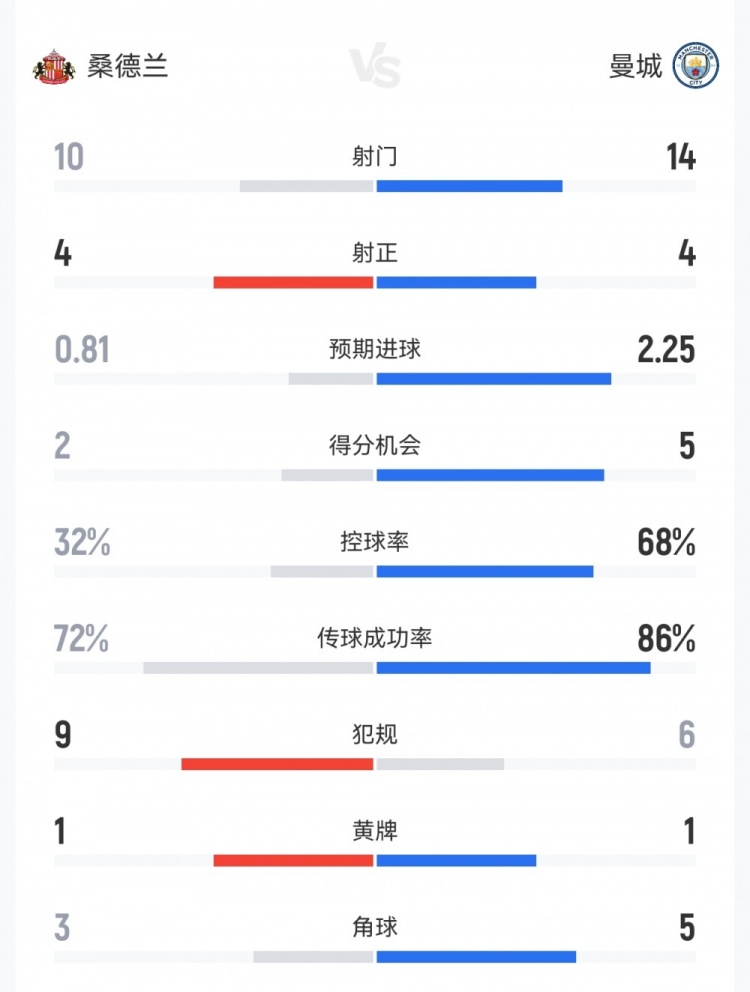This screenshot has height=992, width=750.
Task: Open the 桑德兰 team name link
Action: 128,66
